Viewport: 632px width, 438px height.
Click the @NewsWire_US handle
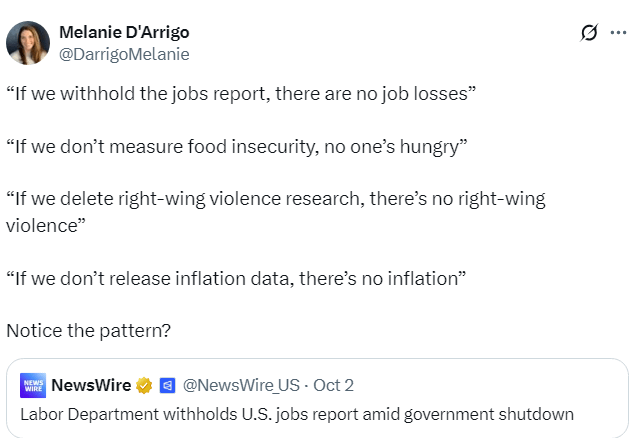point(243,385)
